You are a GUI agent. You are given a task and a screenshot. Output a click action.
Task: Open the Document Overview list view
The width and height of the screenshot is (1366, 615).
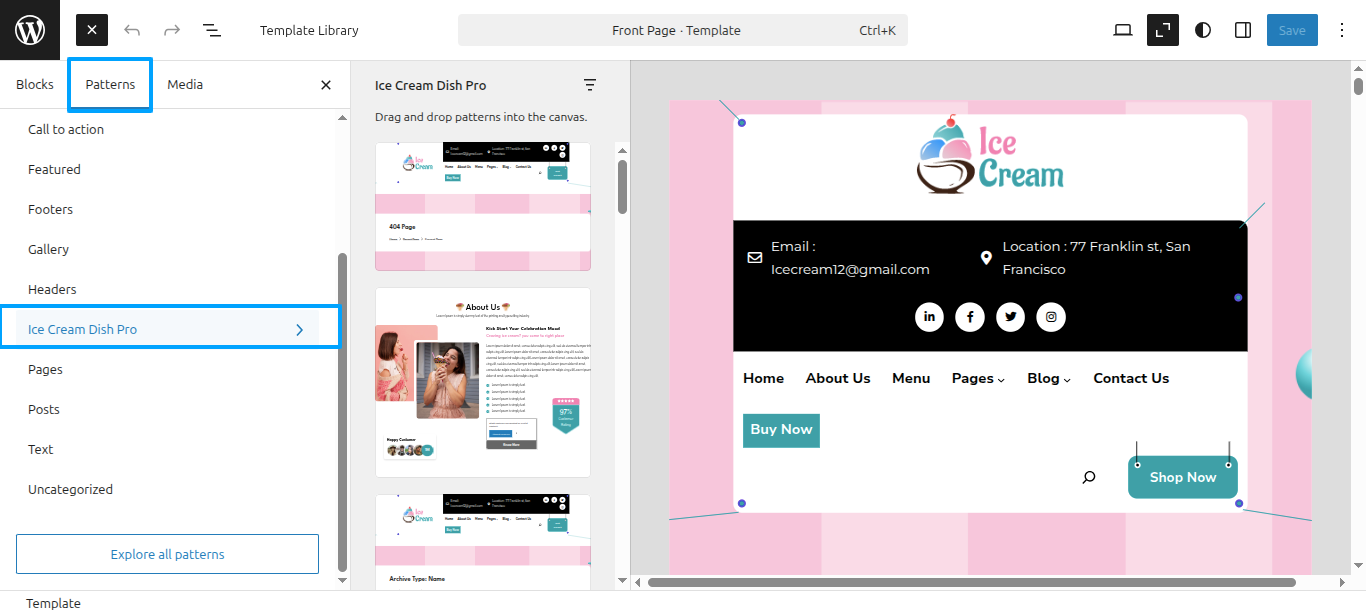pos(212,30)
